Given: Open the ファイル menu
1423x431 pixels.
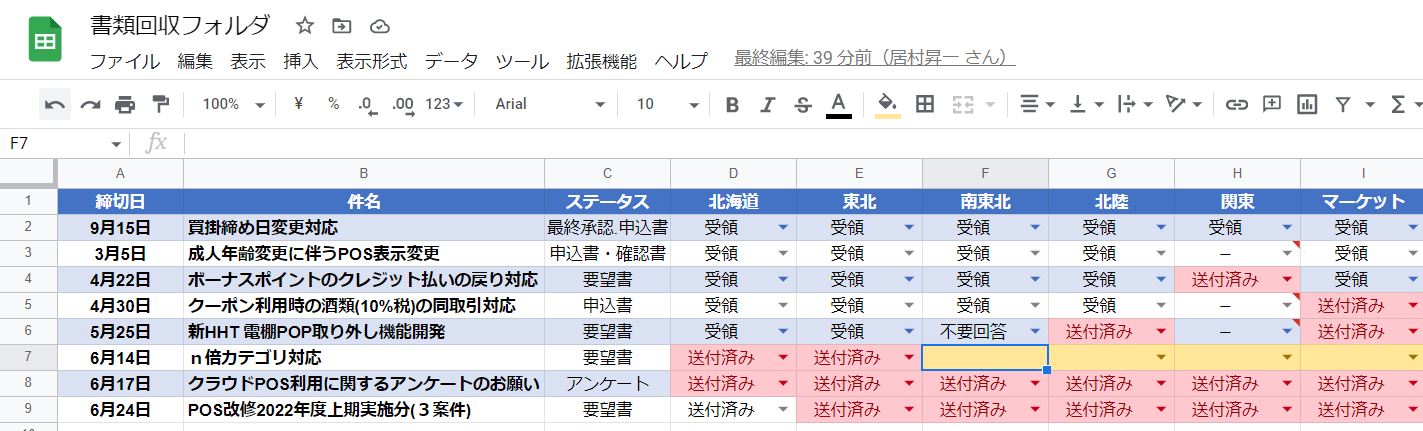Looking at the screenshot, I should point(124,61).
